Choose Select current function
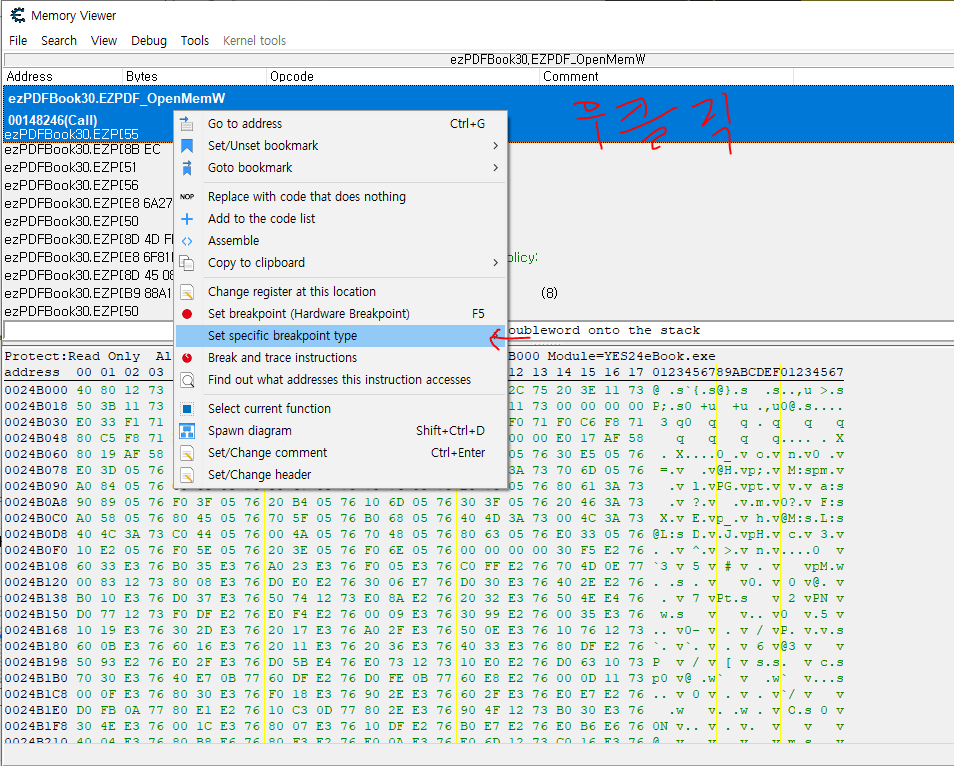954x766 pixels. coord(341,408)
